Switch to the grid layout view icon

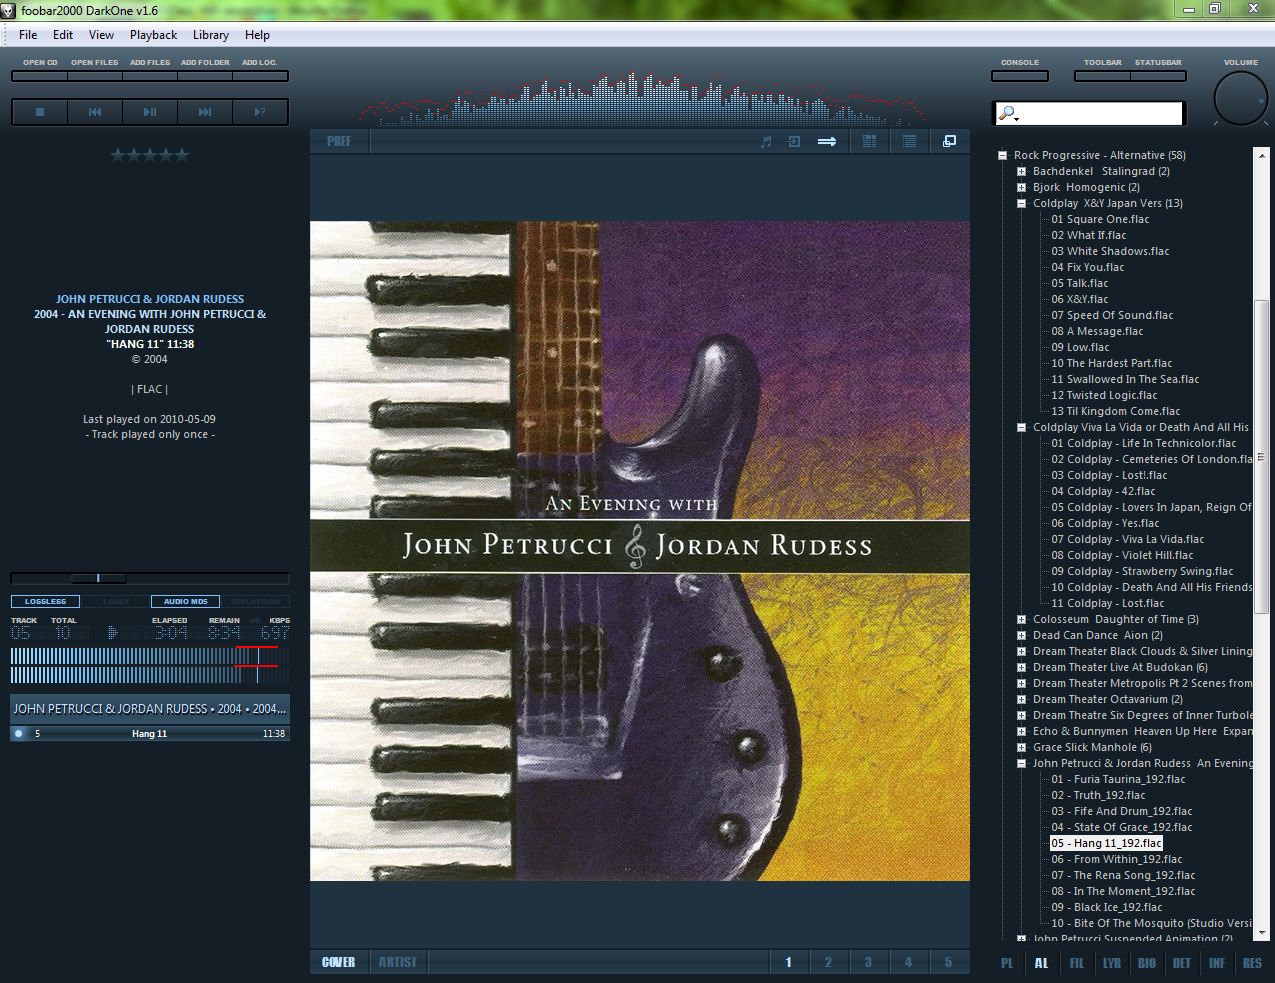tap(869, 141)
